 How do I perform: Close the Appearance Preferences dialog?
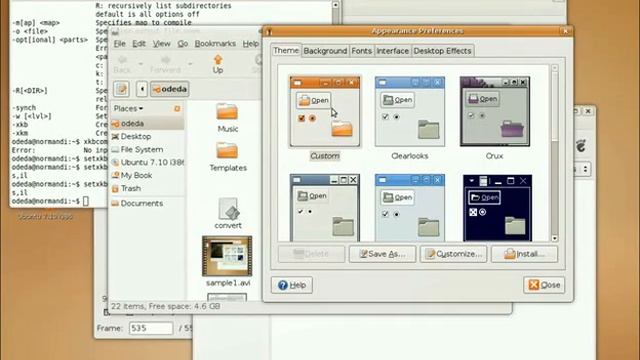point(544,285)
